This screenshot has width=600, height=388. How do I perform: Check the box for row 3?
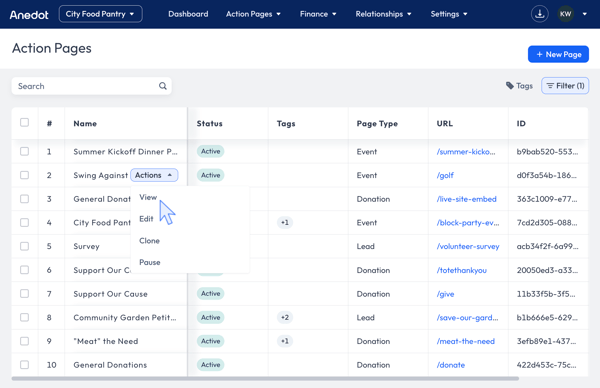pos(24,199)
